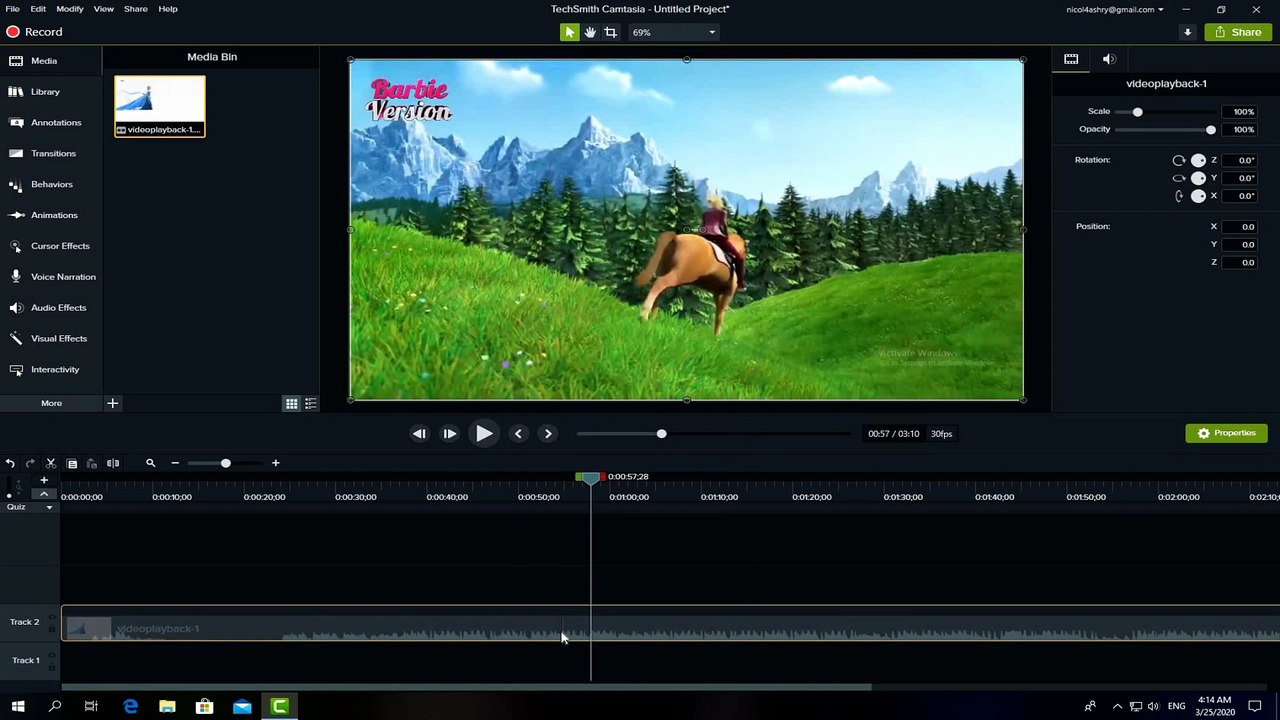1280x720 pixels.
Task: Zoom out the timeline with minus
Action: [175, 463]
